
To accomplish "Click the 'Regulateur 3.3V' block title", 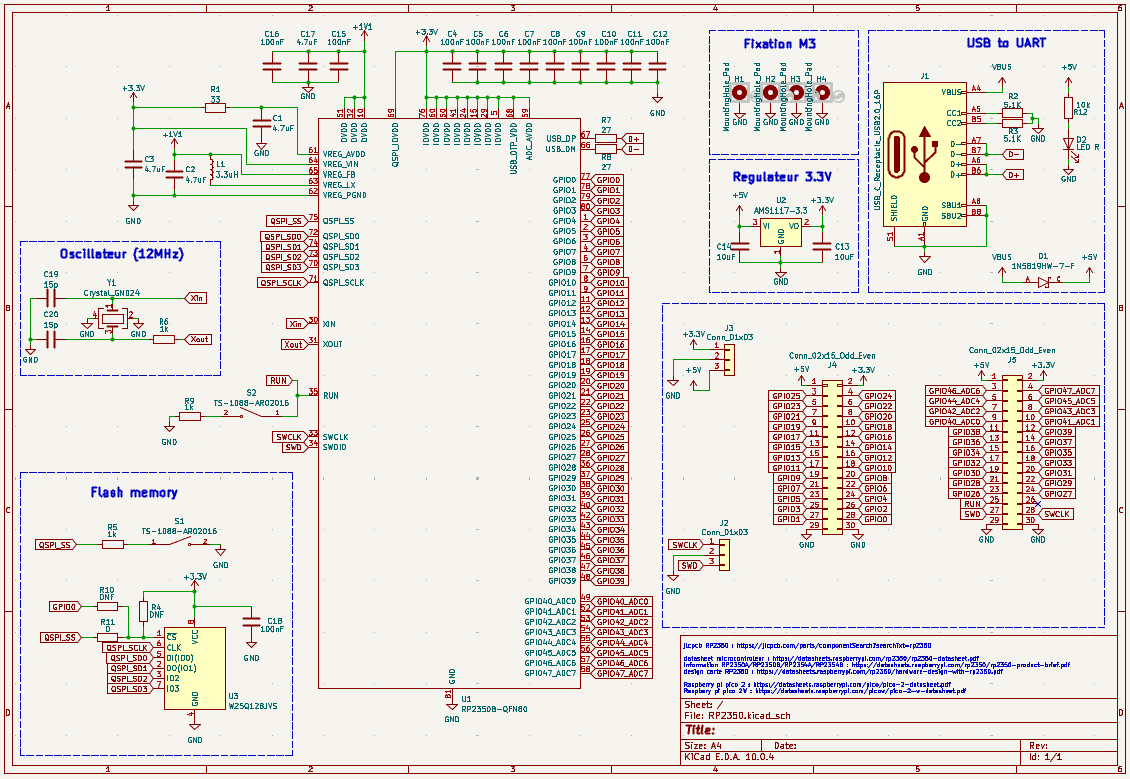I will tap(782, 177).
